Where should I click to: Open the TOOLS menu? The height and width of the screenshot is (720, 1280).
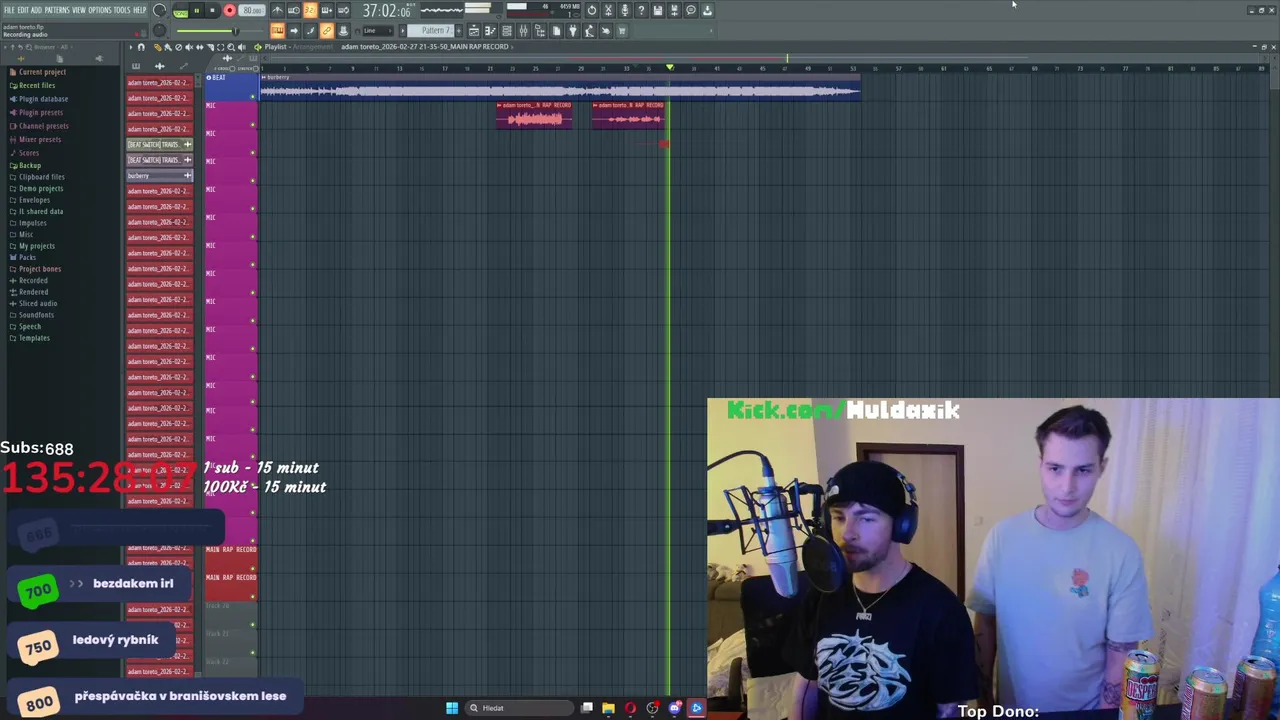click(x=122, y=10)
